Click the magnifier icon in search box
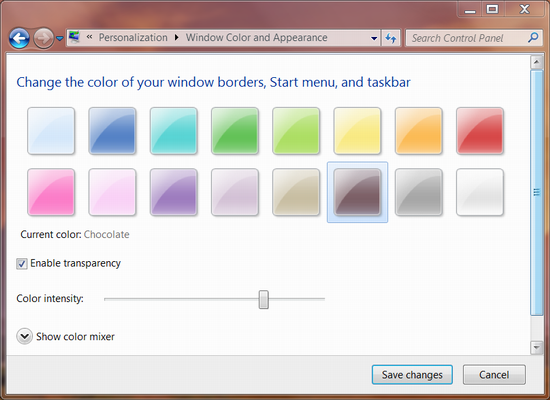The height and width of the screenshot is (400, 550). tap(533, 37)
